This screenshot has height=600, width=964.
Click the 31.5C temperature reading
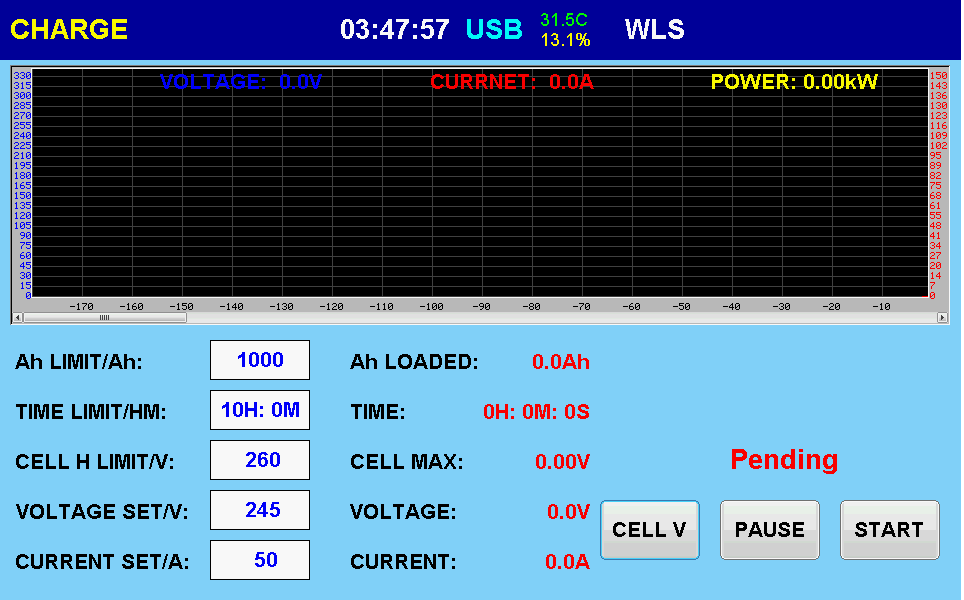[564, 19]
